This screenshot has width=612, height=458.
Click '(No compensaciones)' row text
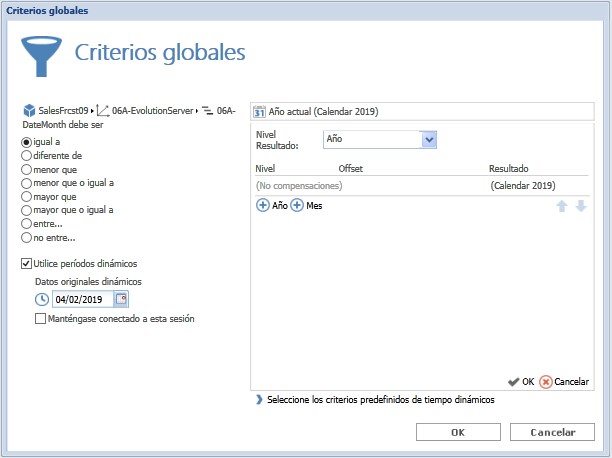click(299, 185)
